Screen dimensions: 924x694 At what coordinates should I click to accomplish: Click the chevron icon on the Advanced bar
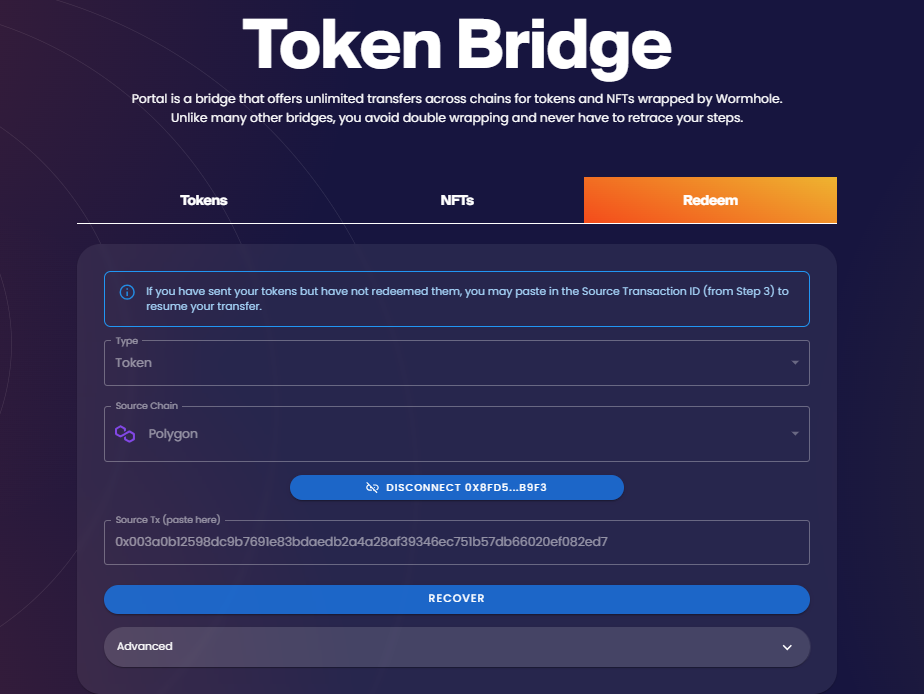click(x=787, y=647)
